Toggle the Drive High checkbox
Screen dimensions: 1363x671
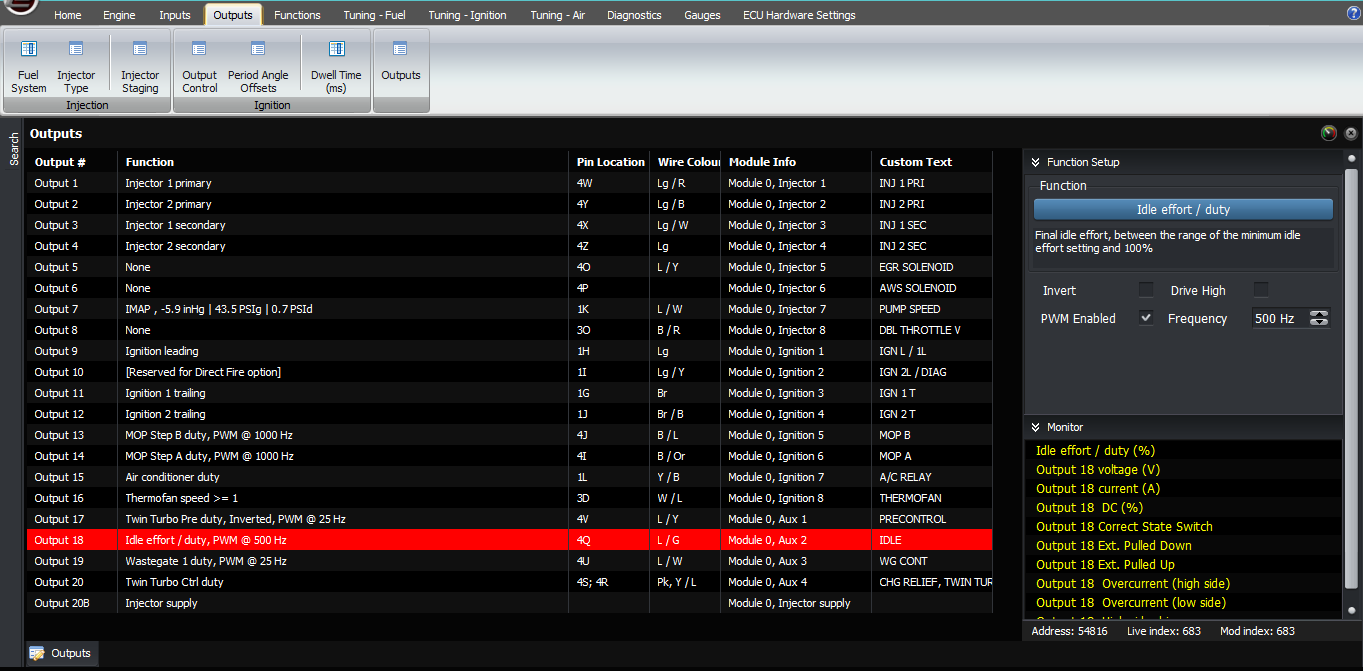[x=1261, y=290]
